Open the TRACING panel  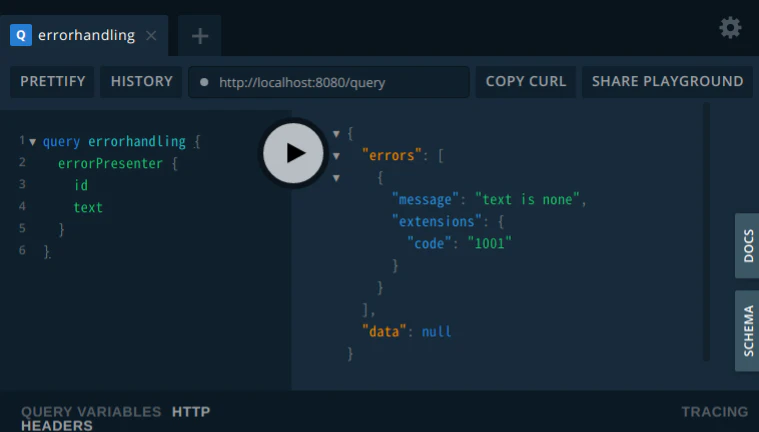pyautogui.click(x=714, y=412)
